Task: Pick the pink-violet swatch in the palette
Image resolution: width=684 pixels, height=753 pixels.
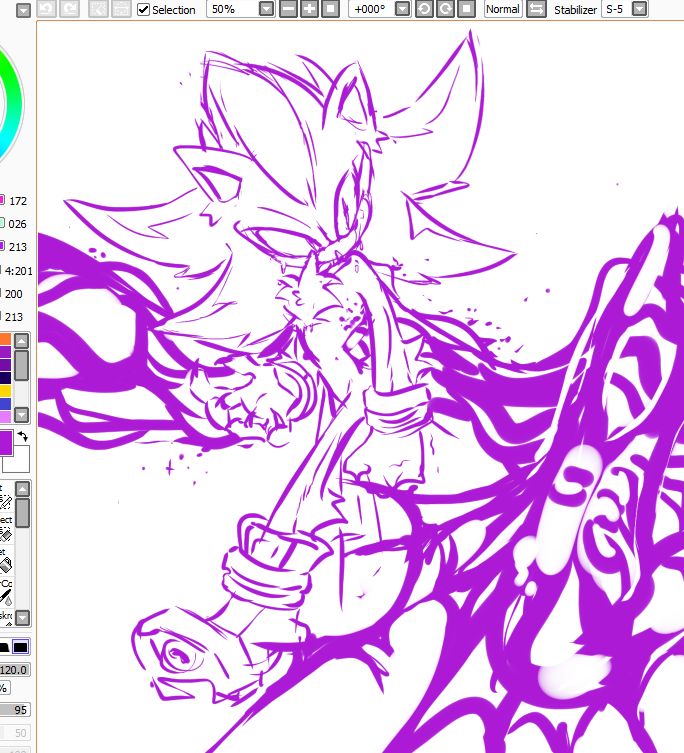Action: pyautogui.click(x=5, y=417)
